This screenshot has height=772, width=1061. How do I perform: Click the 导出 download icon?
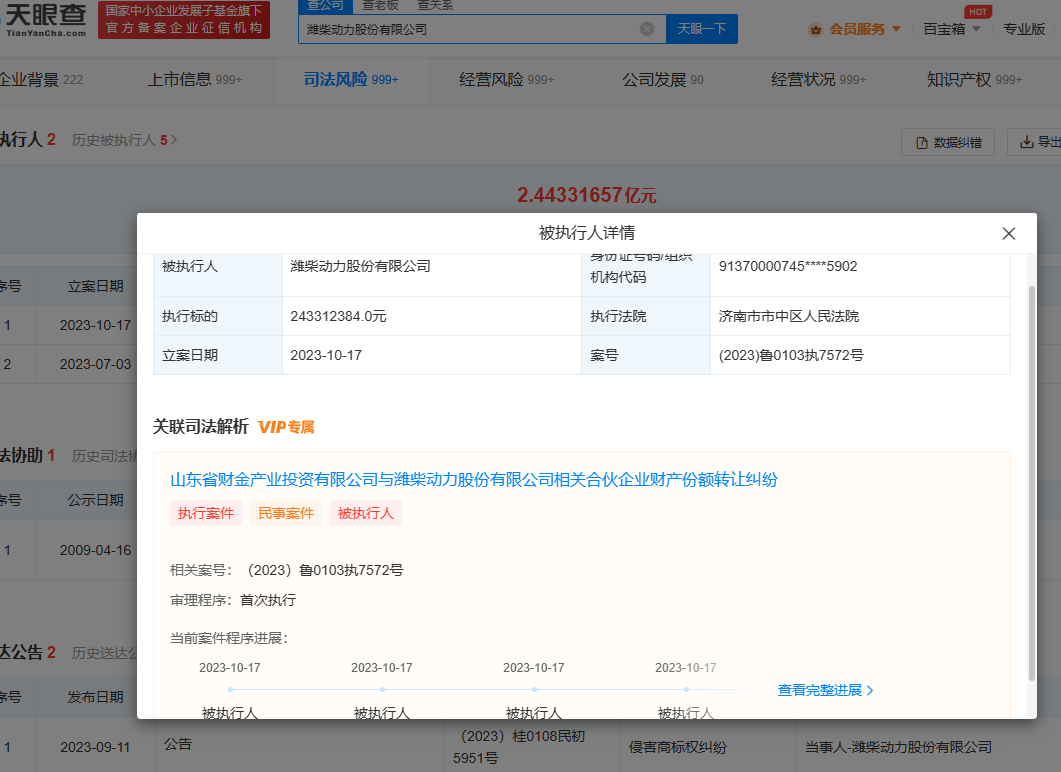coord(1026,143)
